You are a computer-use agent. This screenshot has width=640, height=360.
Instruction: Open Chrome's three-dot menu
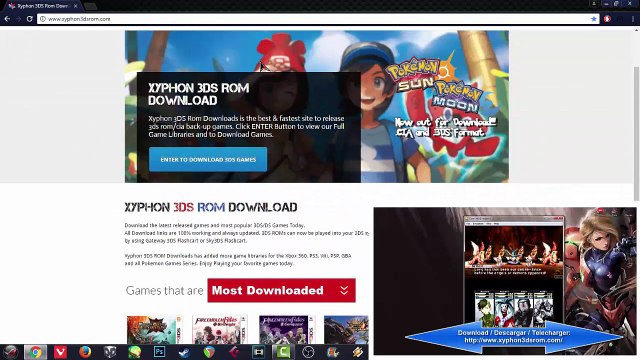coord(633,19)
